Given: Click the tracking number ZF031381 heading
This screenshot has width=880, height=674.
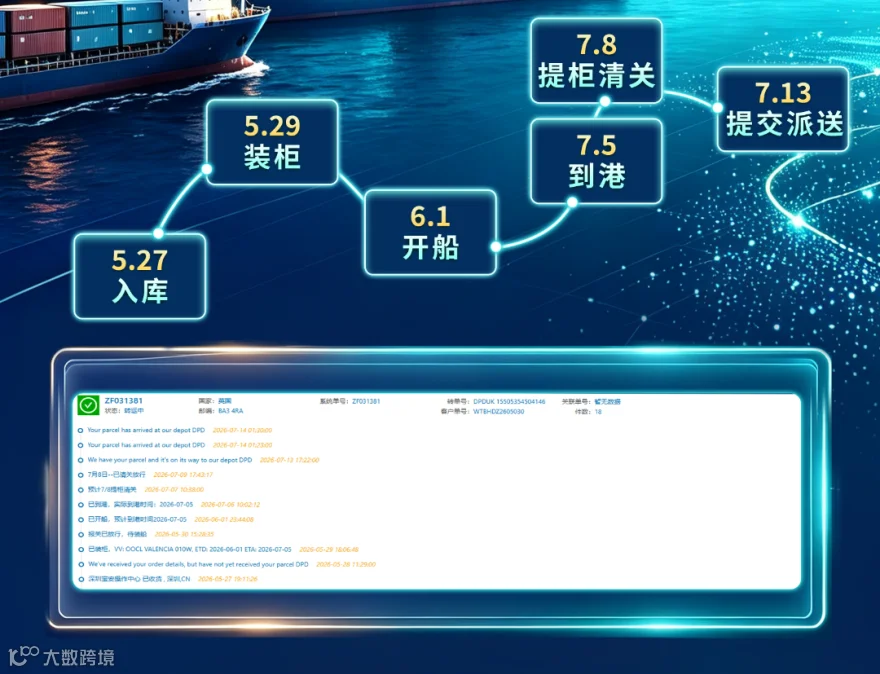Looking at the screenshot, I should tap(123, 401).
